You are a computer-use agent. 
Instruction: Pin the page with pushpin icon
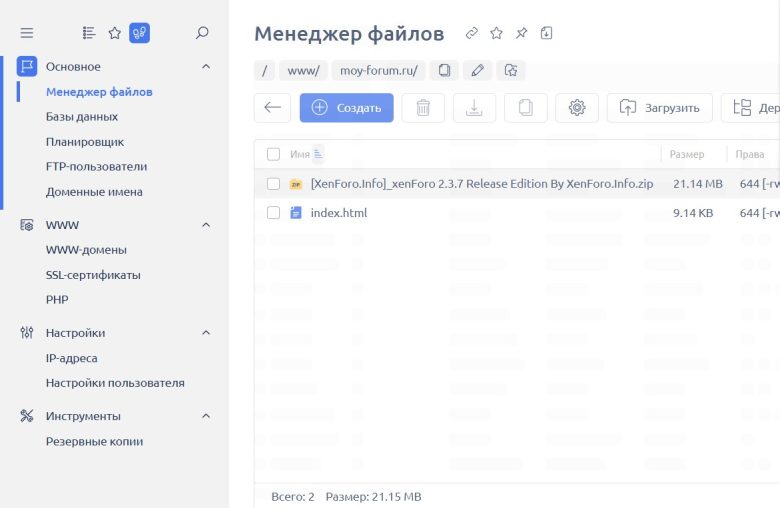point(521,33)
